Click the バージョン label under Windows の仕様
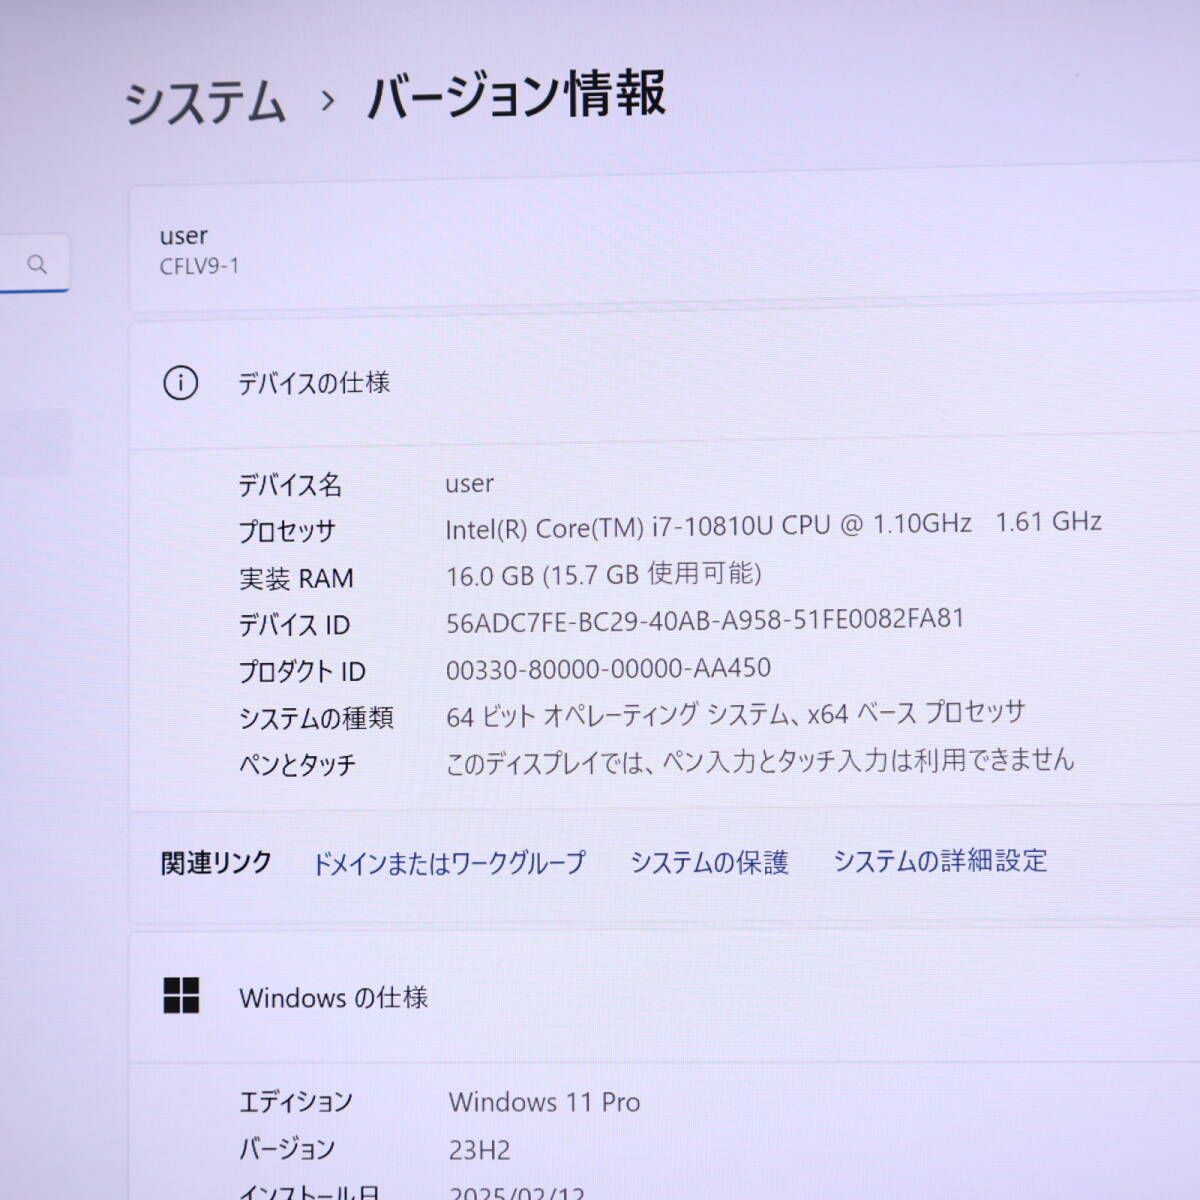Screen dimensions: 1200x1200 pyautogui.click(x=287, y=1149)
